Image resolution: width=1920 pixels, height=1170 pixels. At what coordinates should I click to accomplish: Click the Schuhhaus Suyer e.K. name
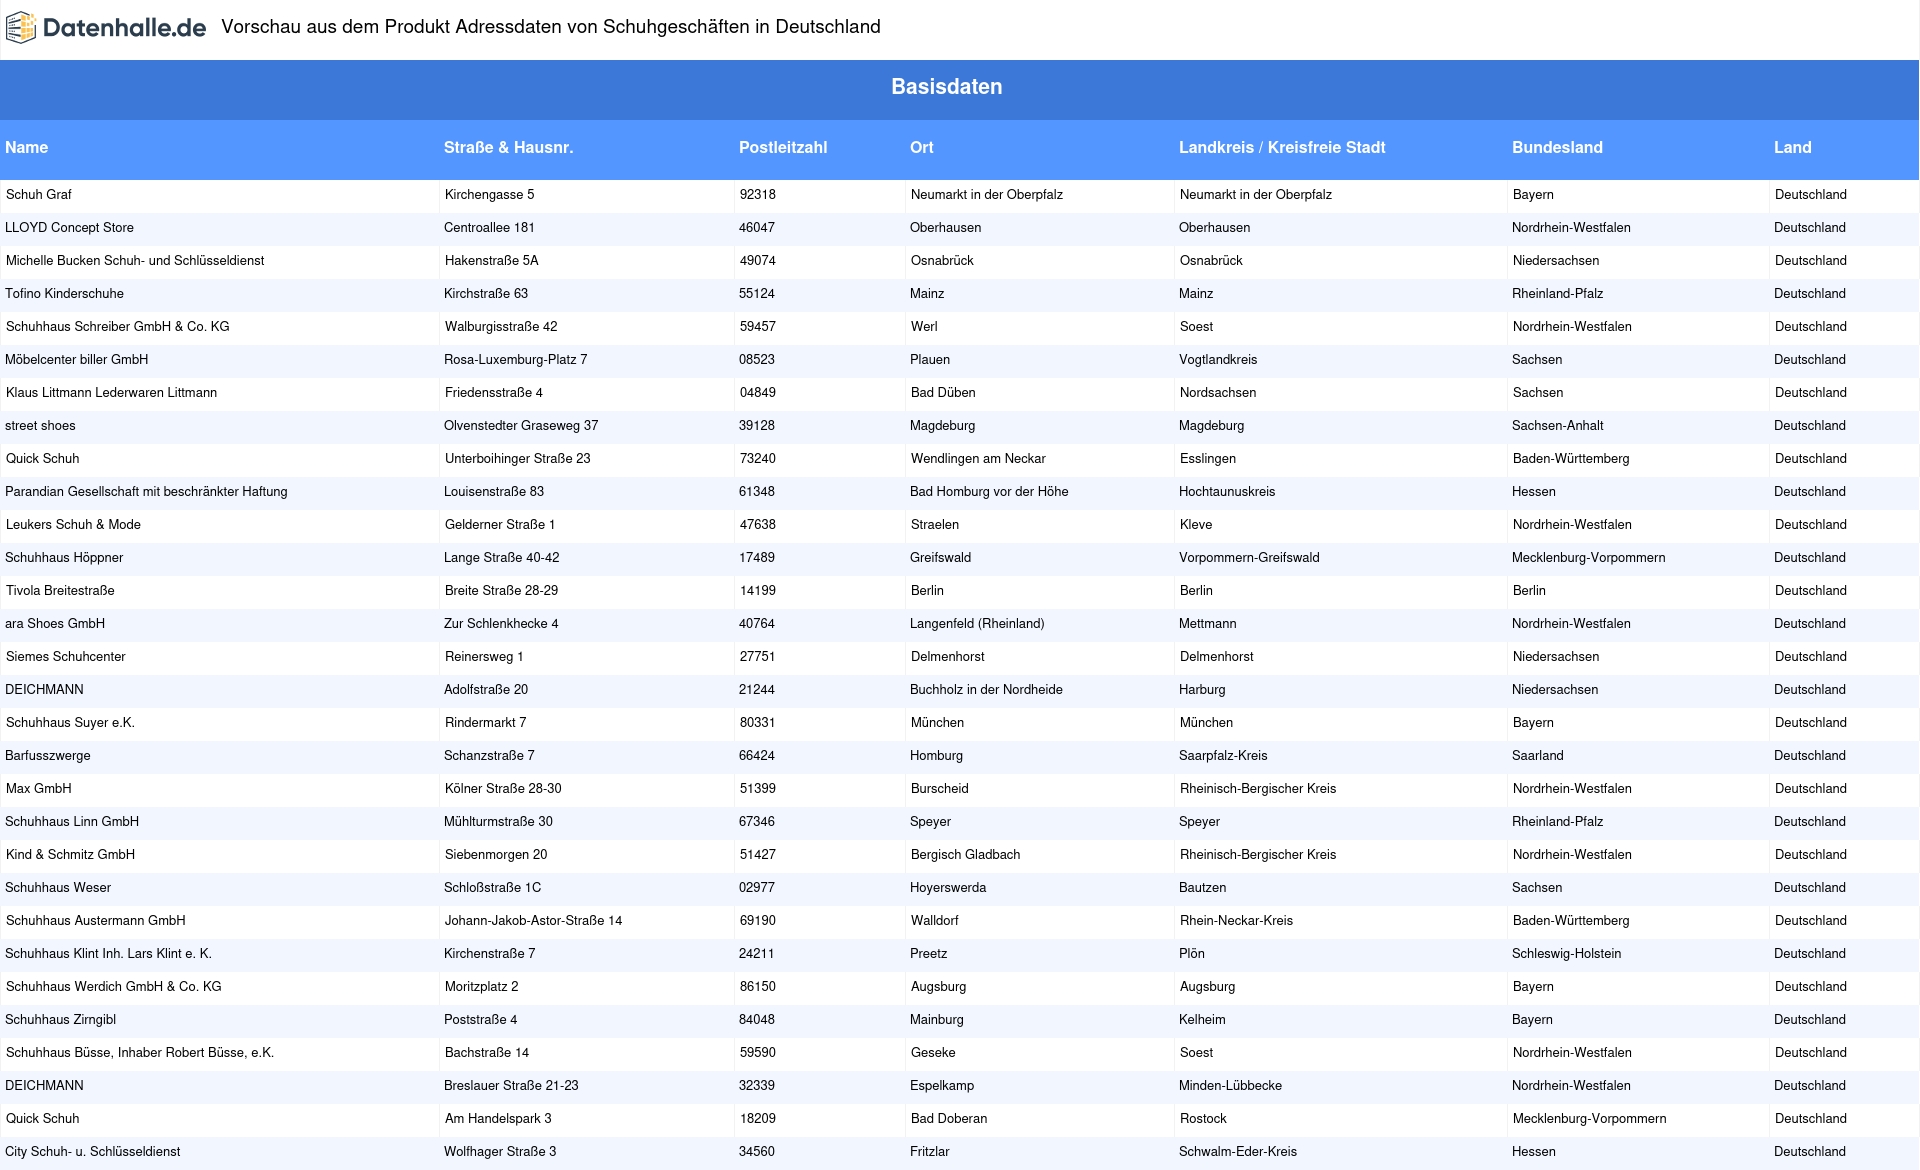[70, 722]
